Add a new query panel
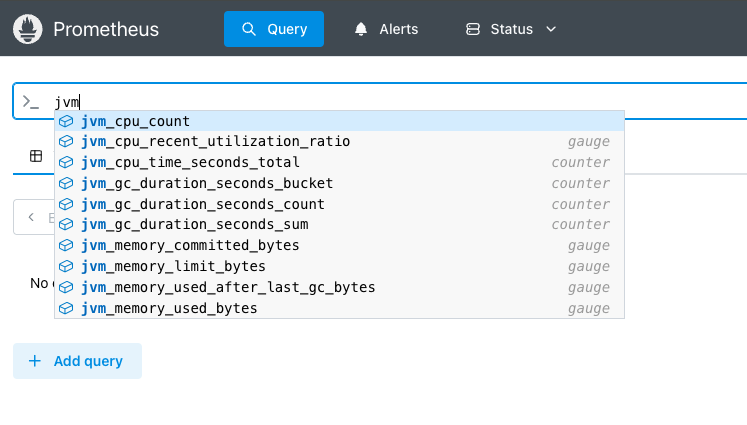Screen dimensions: 747x425 pos(77,361)
